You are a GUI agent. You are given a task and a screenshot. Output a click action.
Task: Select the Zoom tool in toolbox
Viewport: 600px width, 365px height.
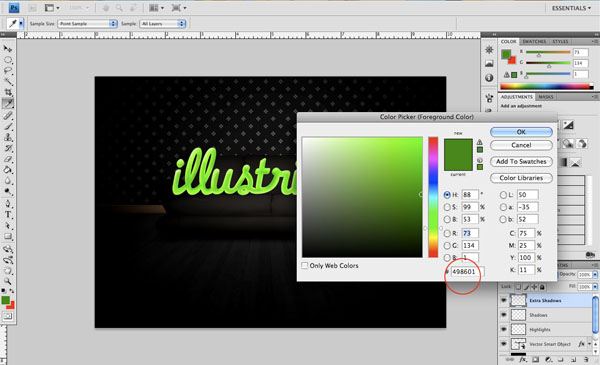coord(8,282)
